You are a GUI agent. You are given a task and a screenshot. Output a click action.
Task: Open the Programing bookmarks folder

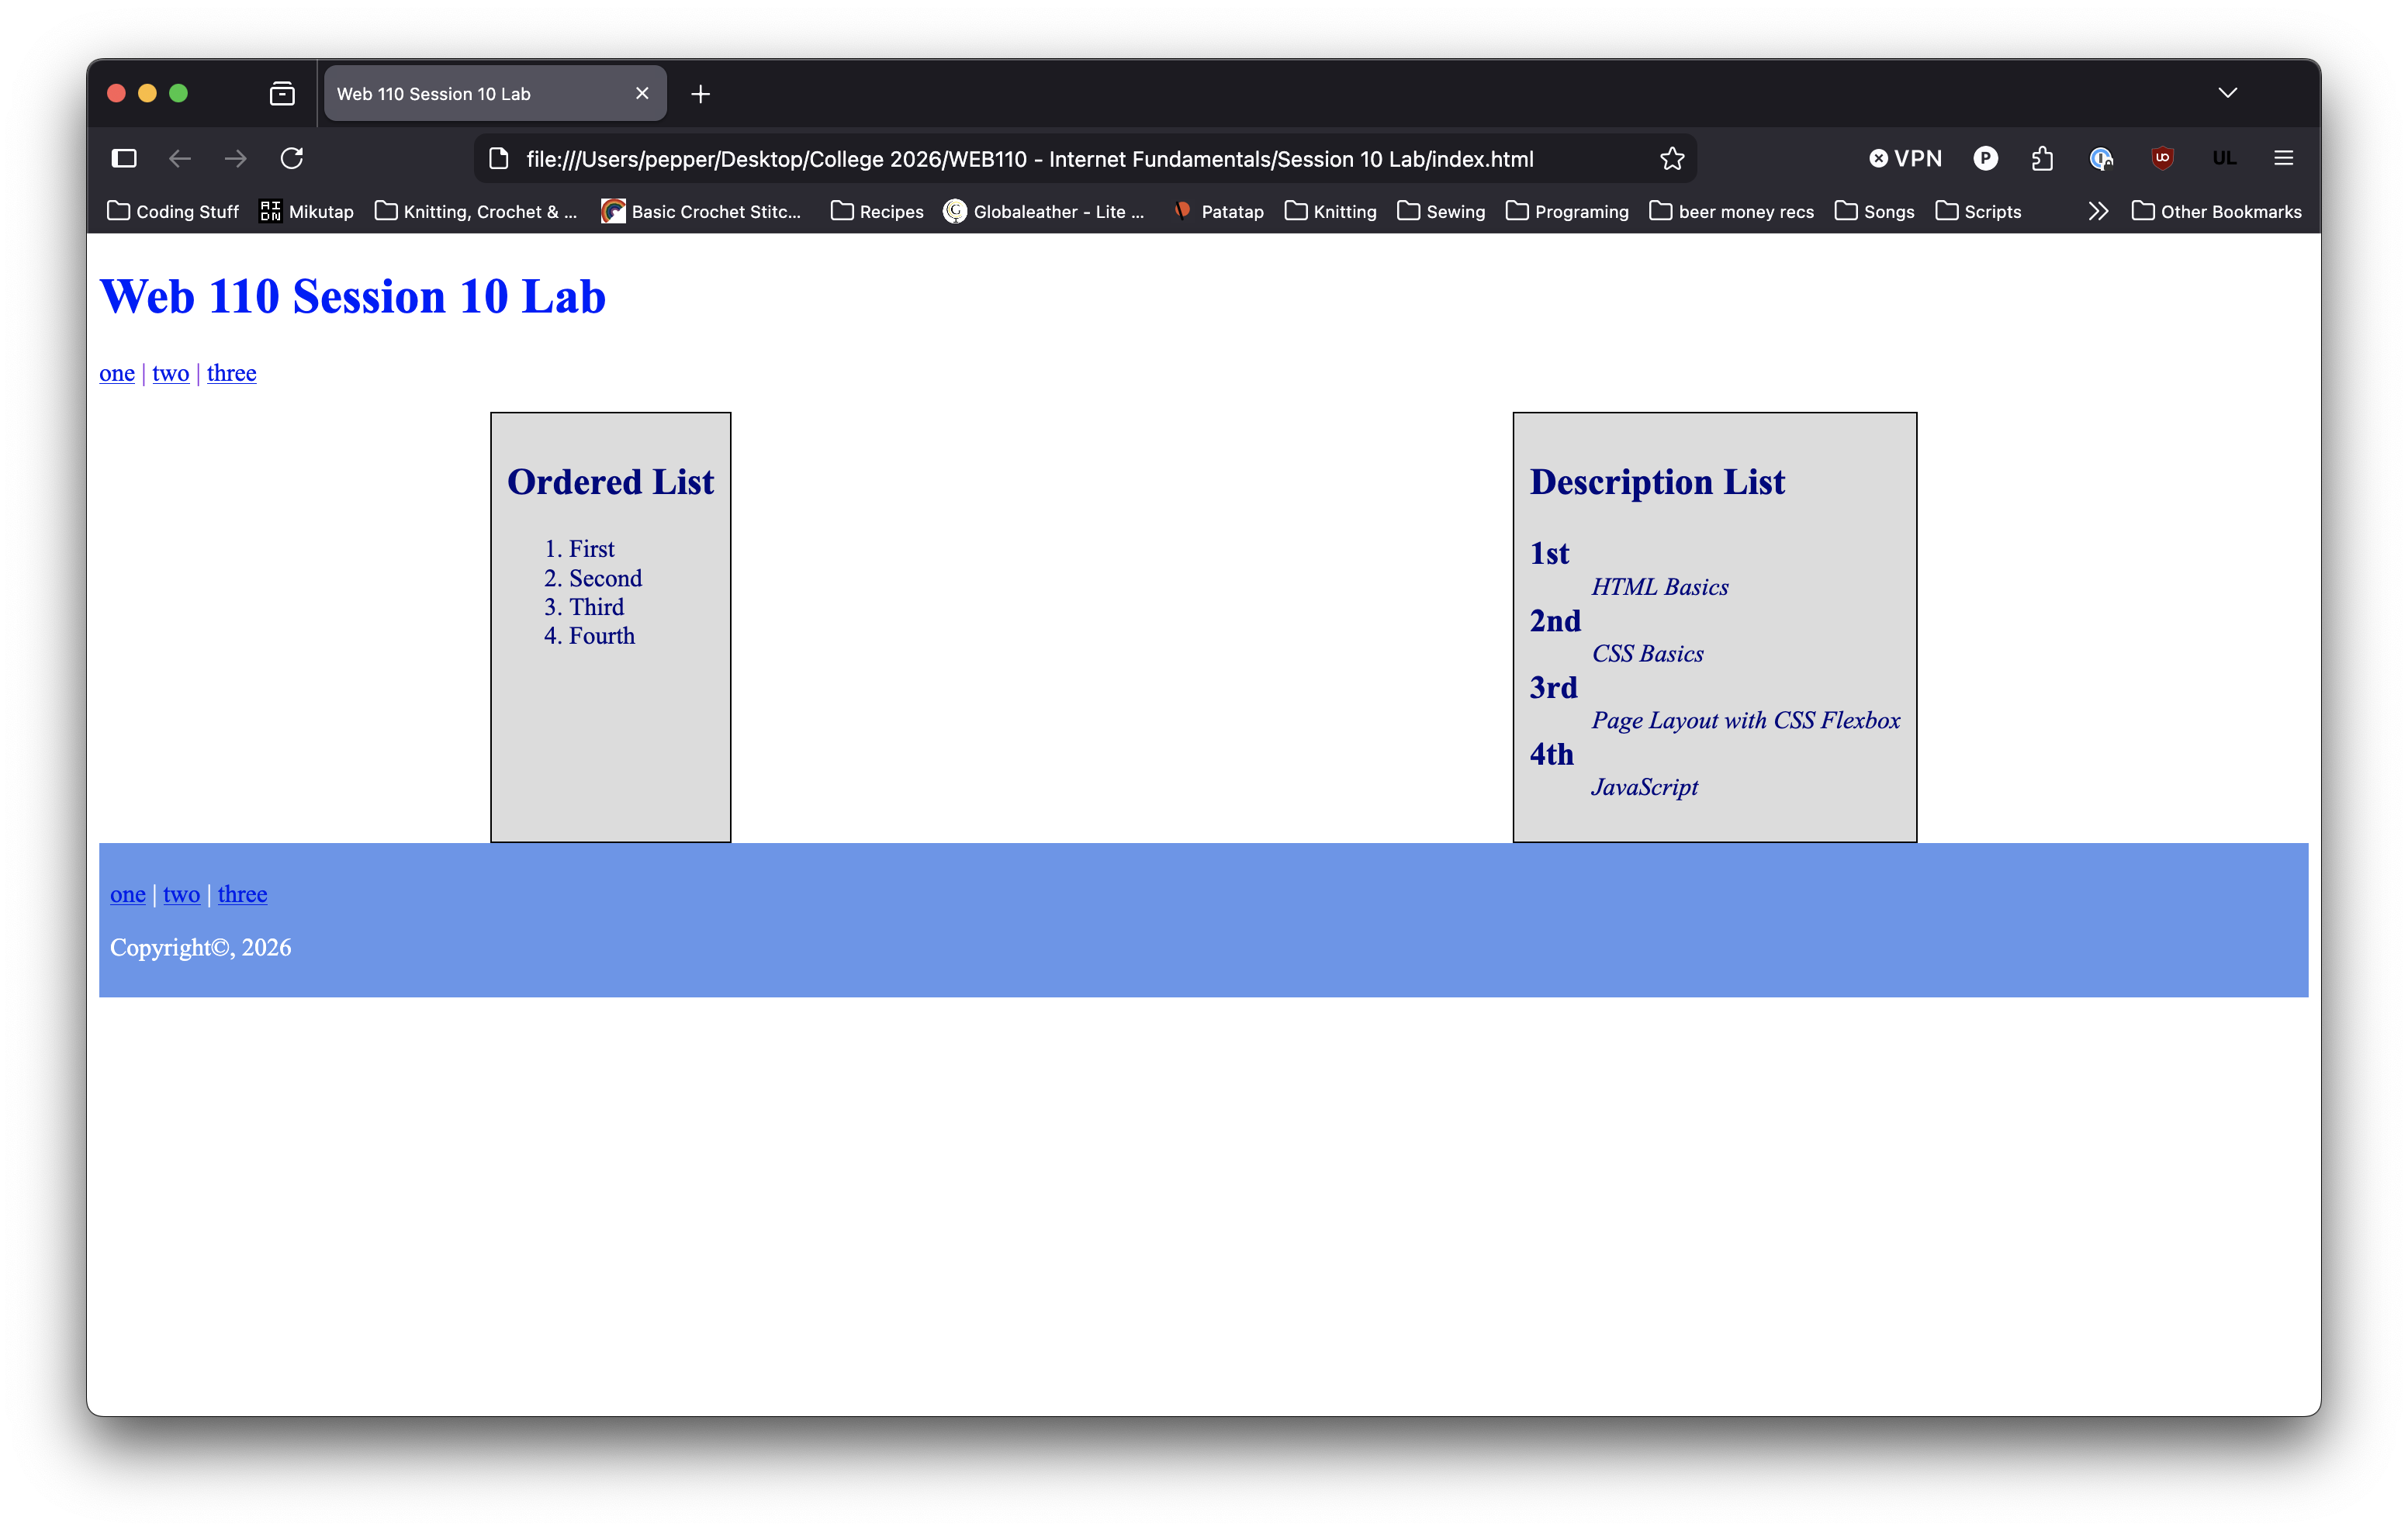[x=1567, y=211]
